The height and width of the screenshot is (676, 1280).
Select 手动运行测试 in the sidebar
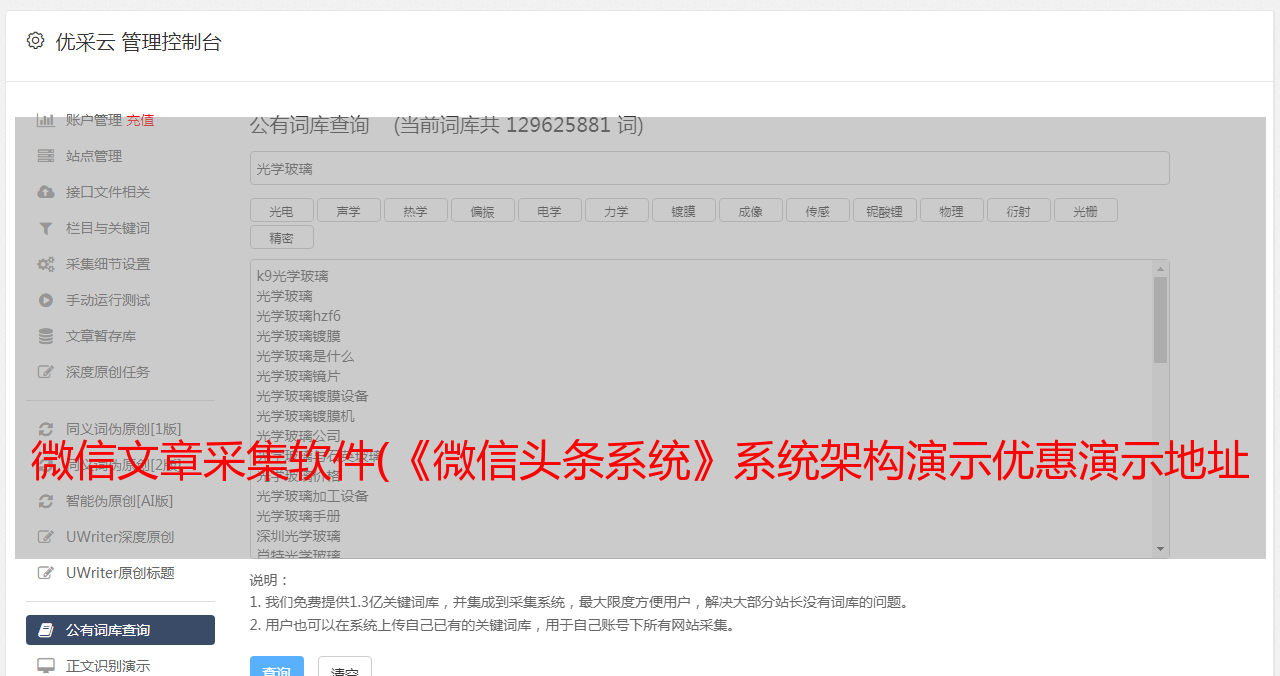(108, 300)
